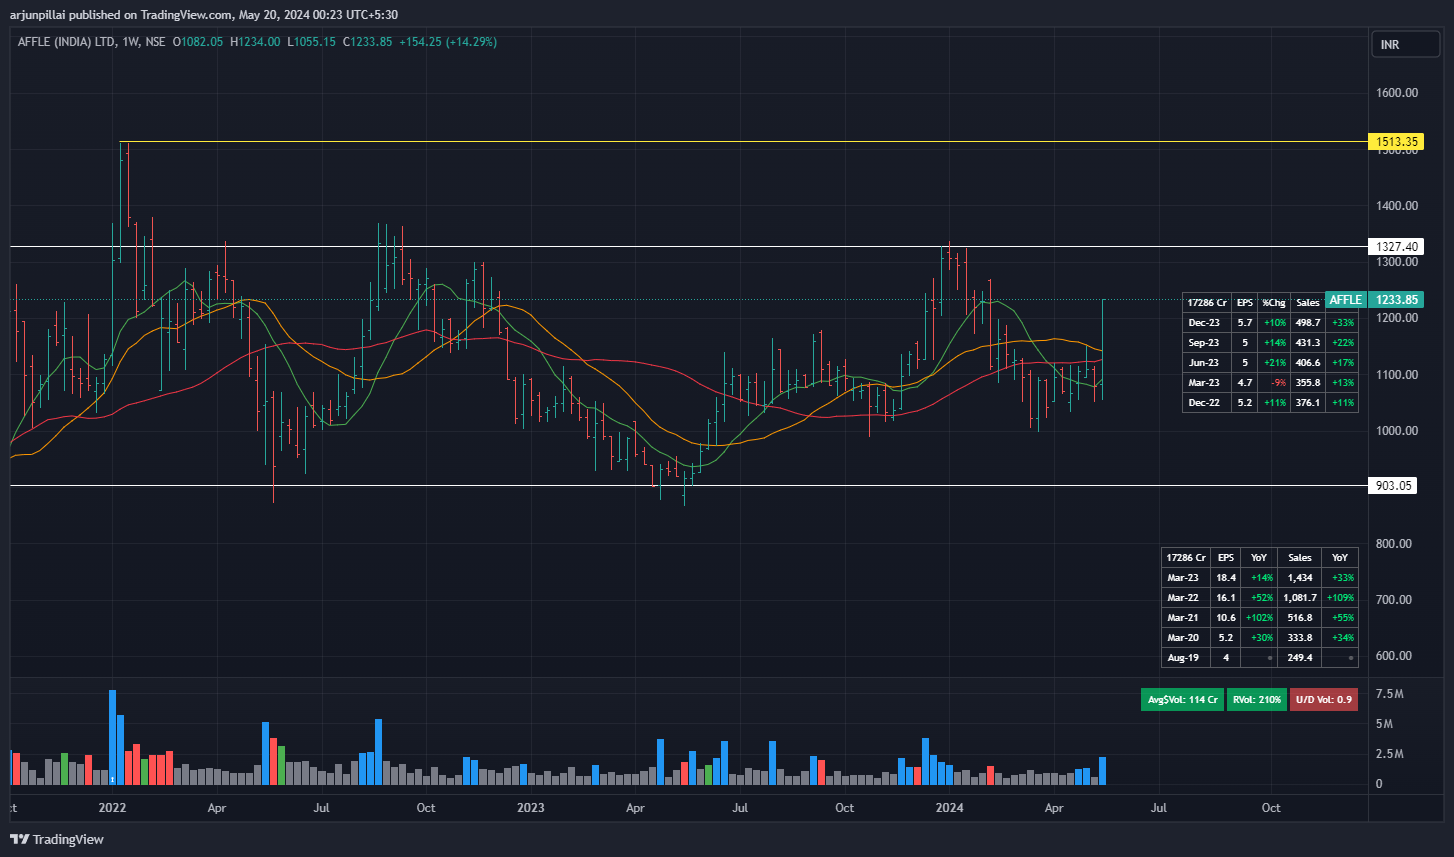Viewport: 1454px width, 857px height.
Task: Click the Avg$Vol: 114 Cr badge
Action: 1183,700
